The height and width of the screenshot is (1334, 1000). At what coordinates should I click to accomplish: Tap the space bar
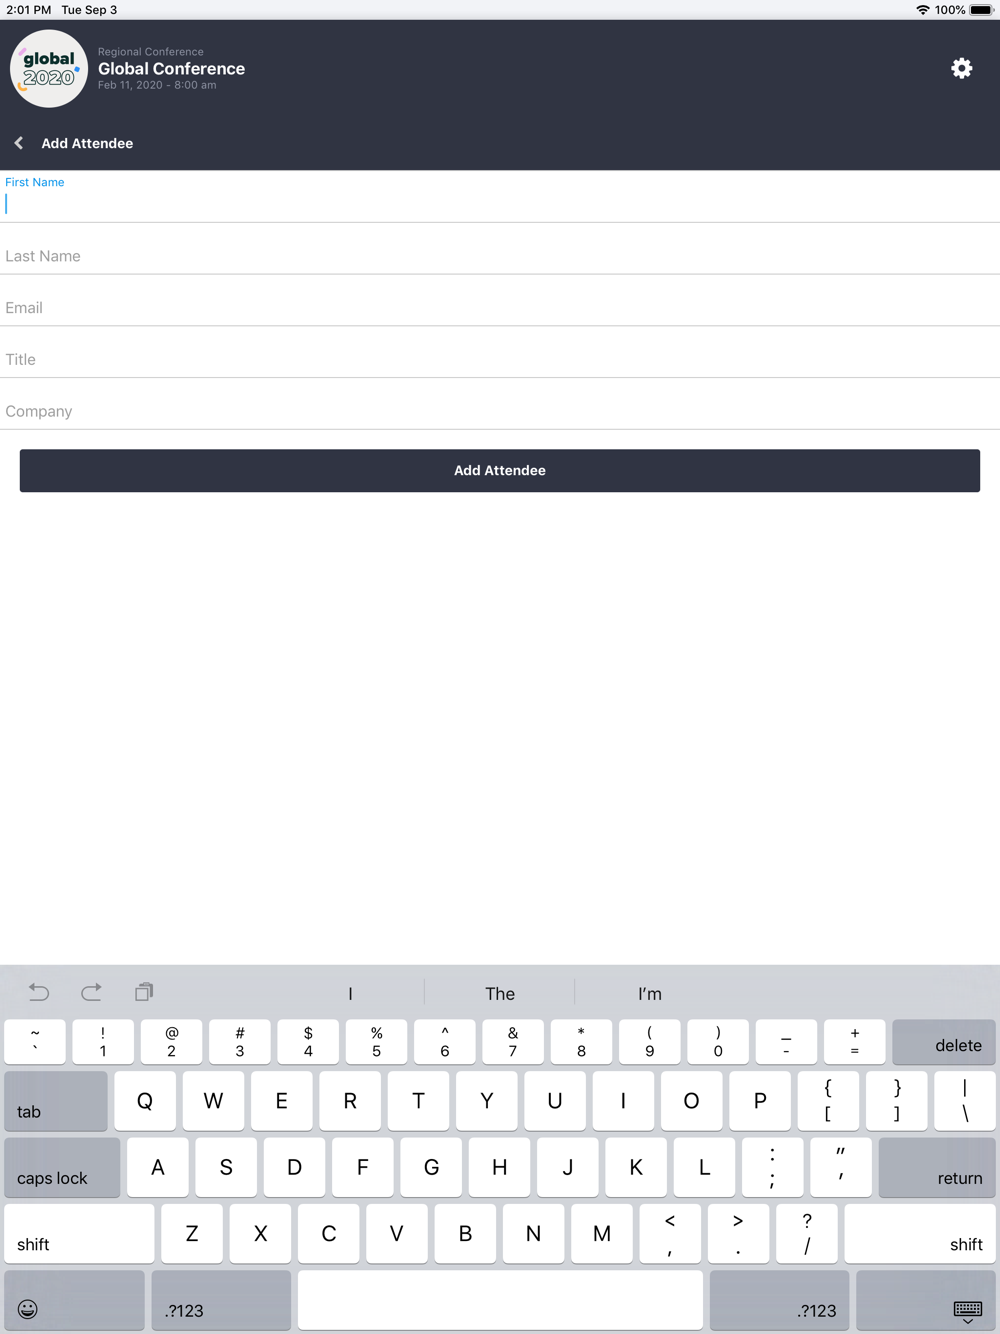tap(500, 1301)
